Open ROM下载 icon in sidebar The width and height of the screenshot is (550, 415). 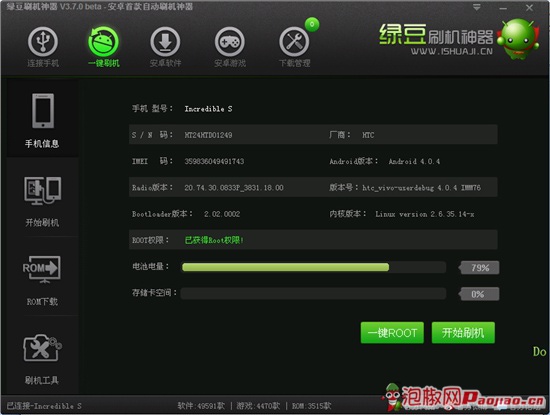(x=42, y=269)
